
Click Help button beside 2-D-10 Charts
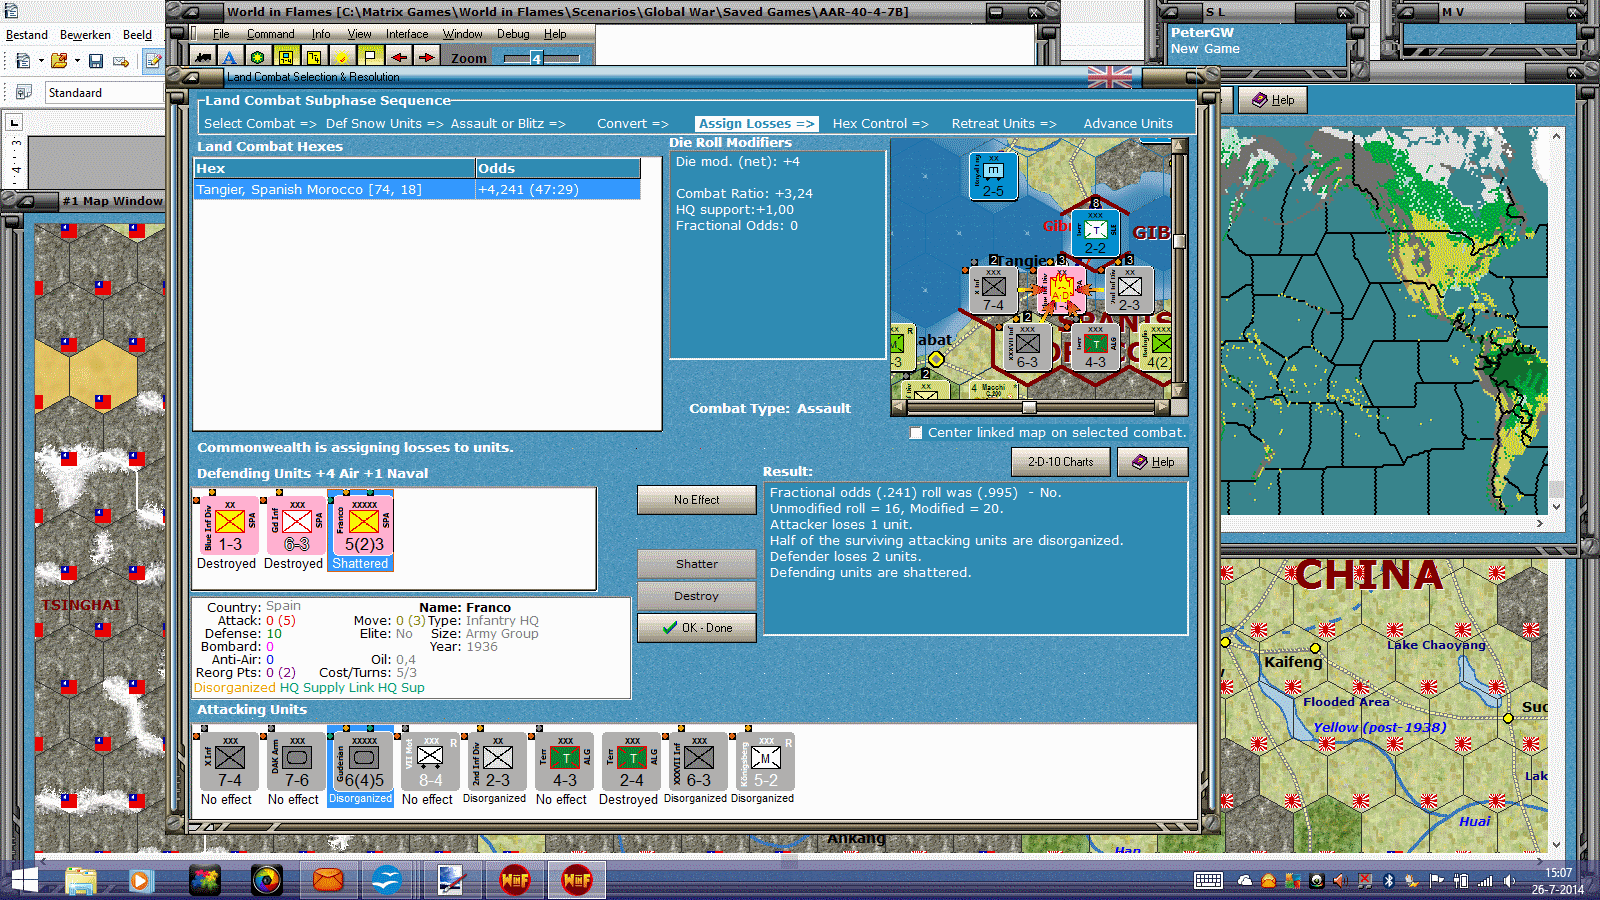coord(1152,462)
